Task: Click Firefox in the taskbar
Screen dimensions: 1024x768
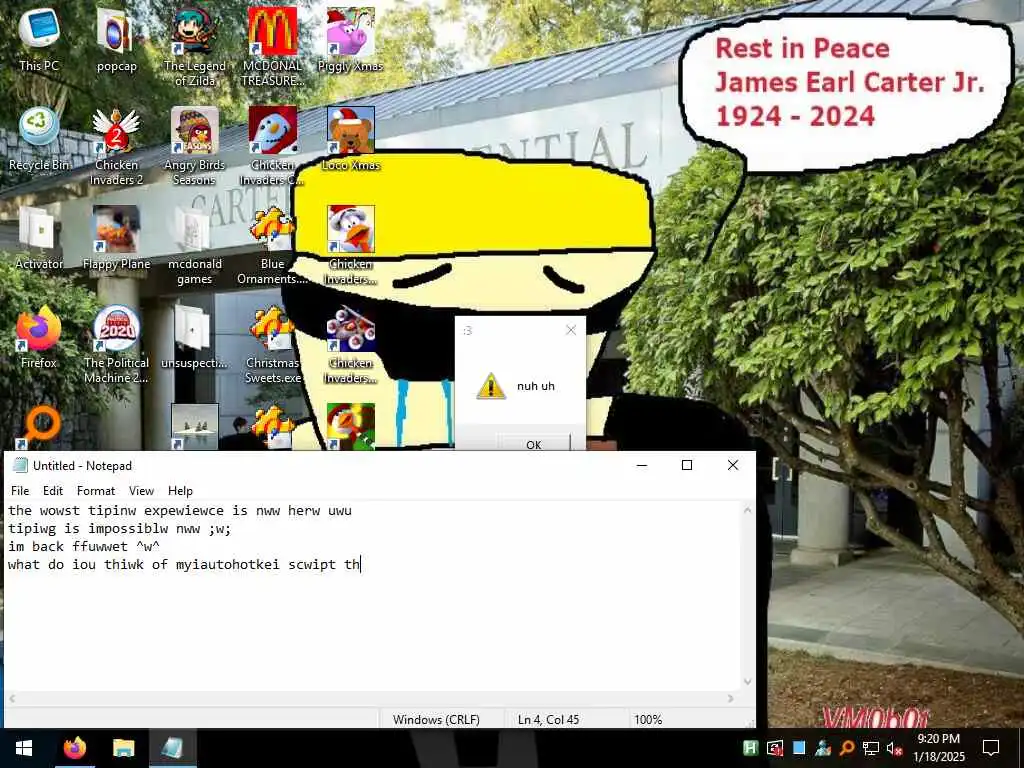Action: pos(74,748)
